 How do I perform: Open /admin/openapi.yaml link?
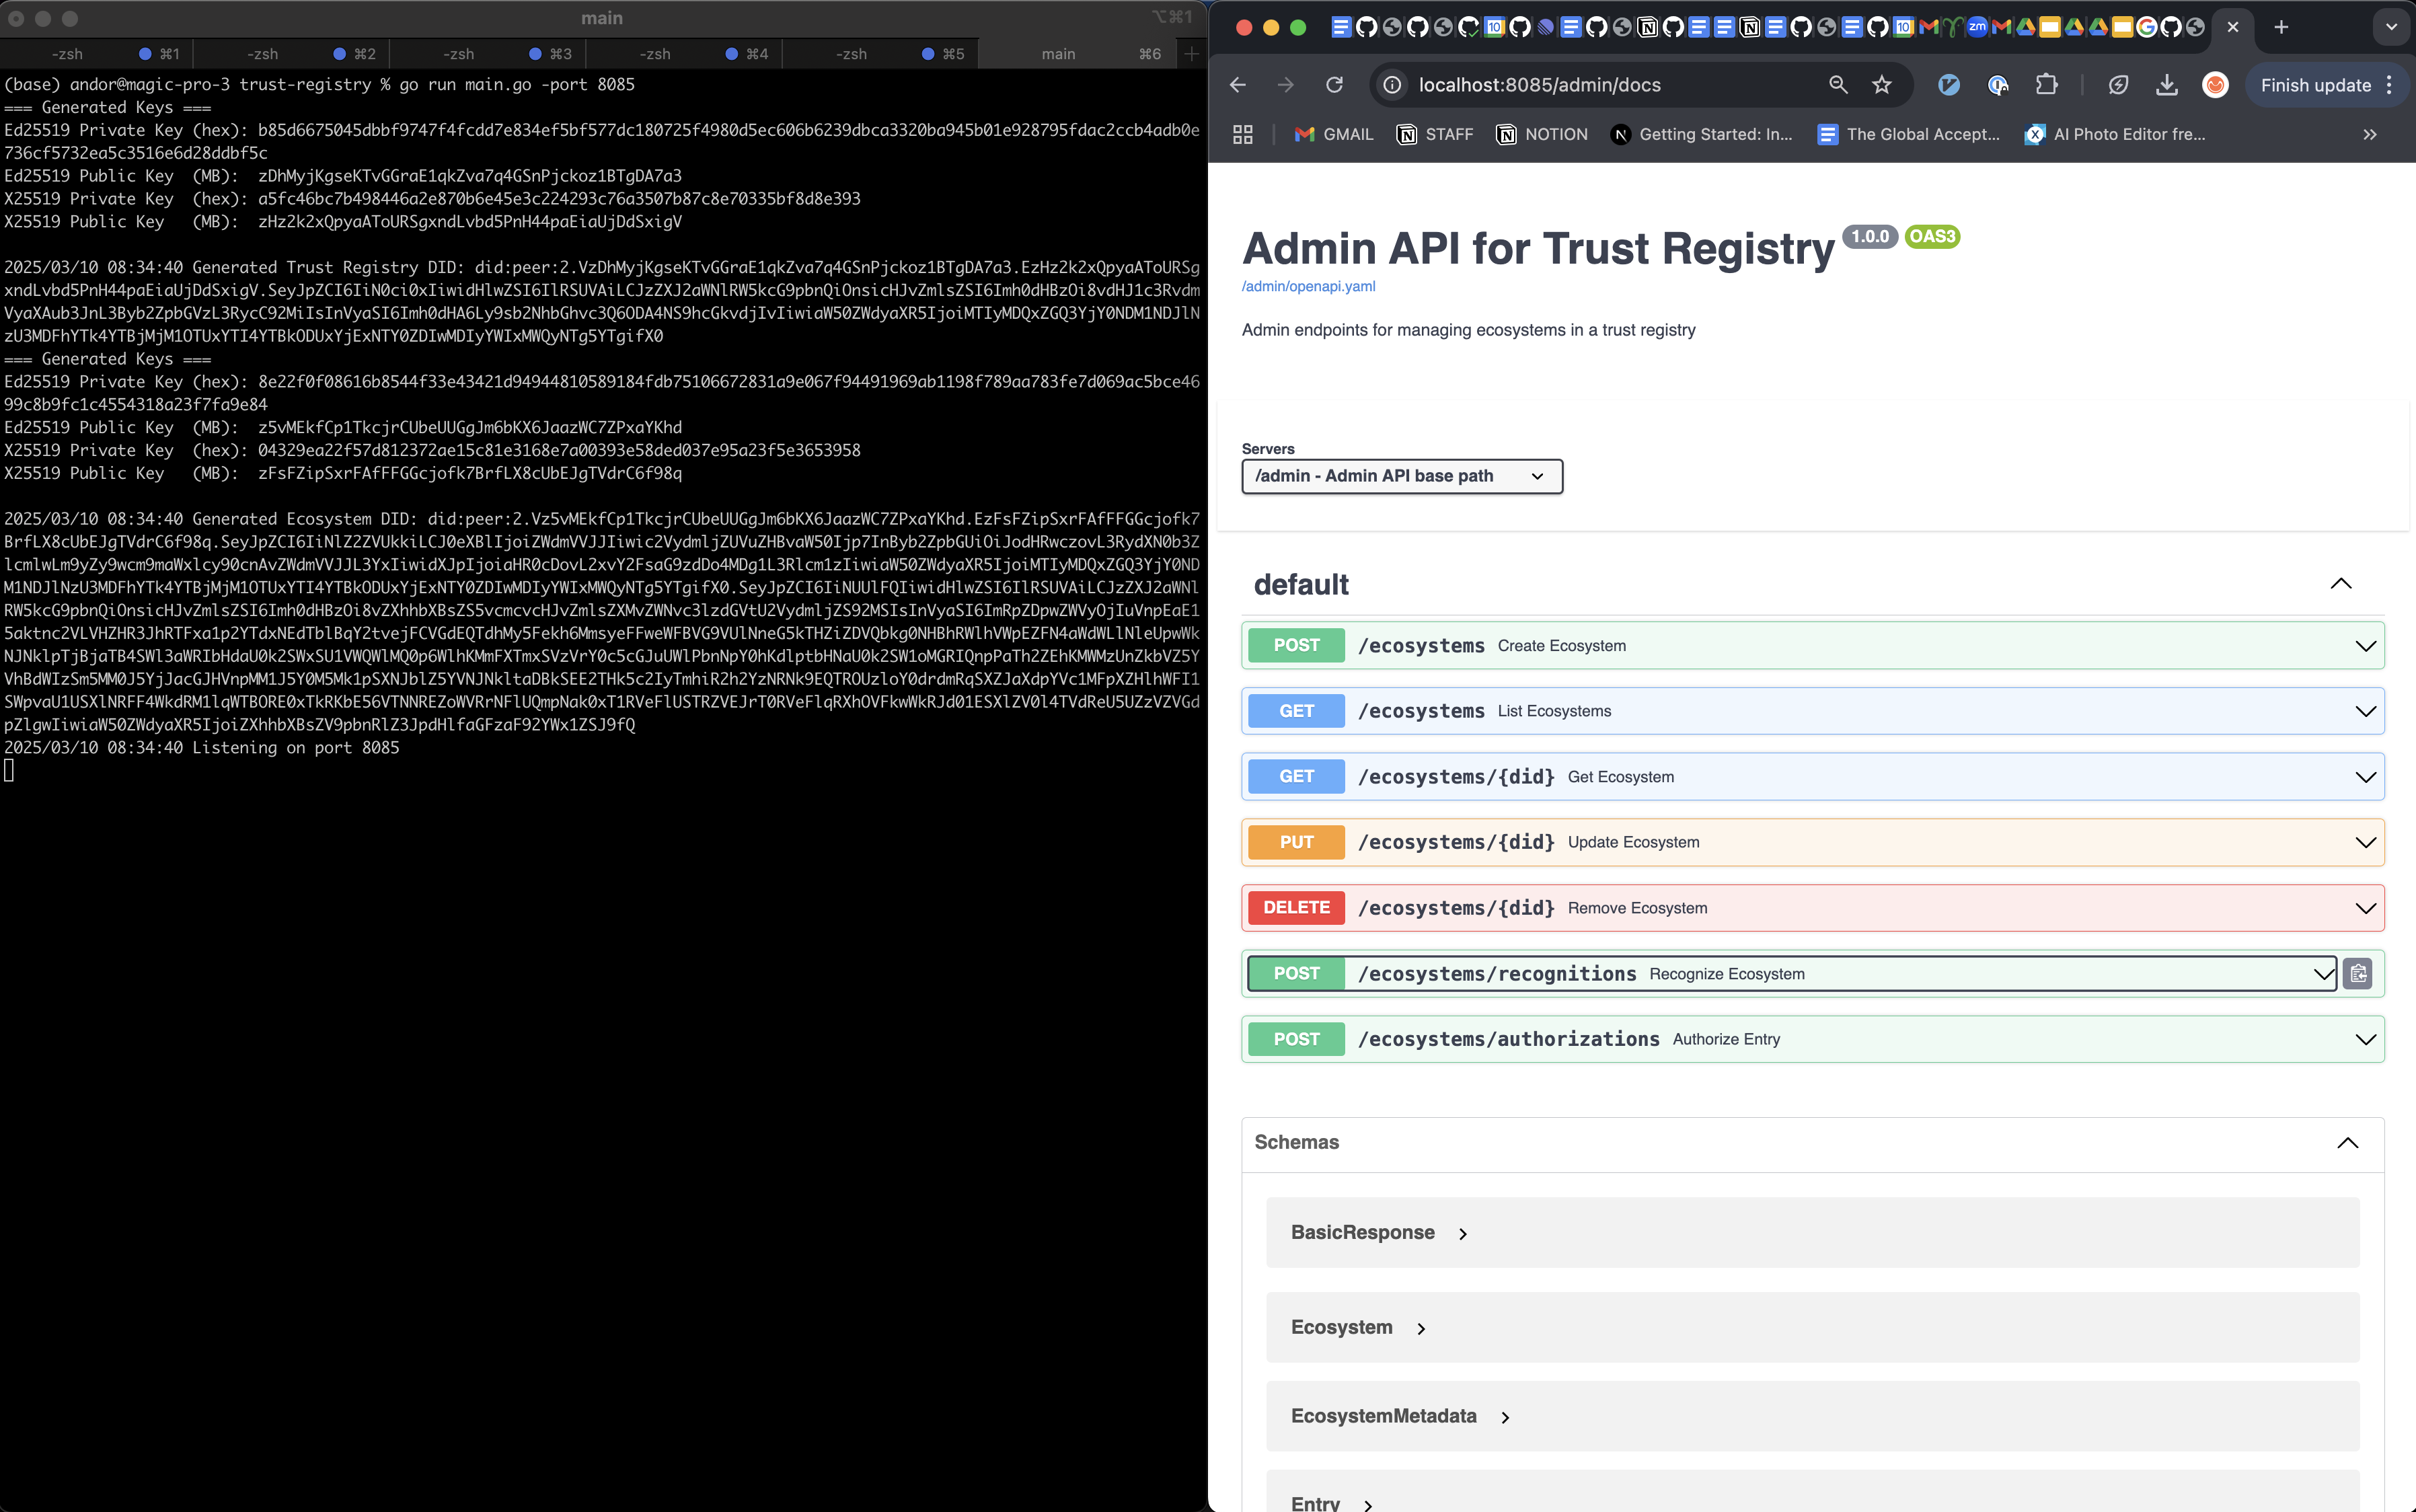[1308, 286]
